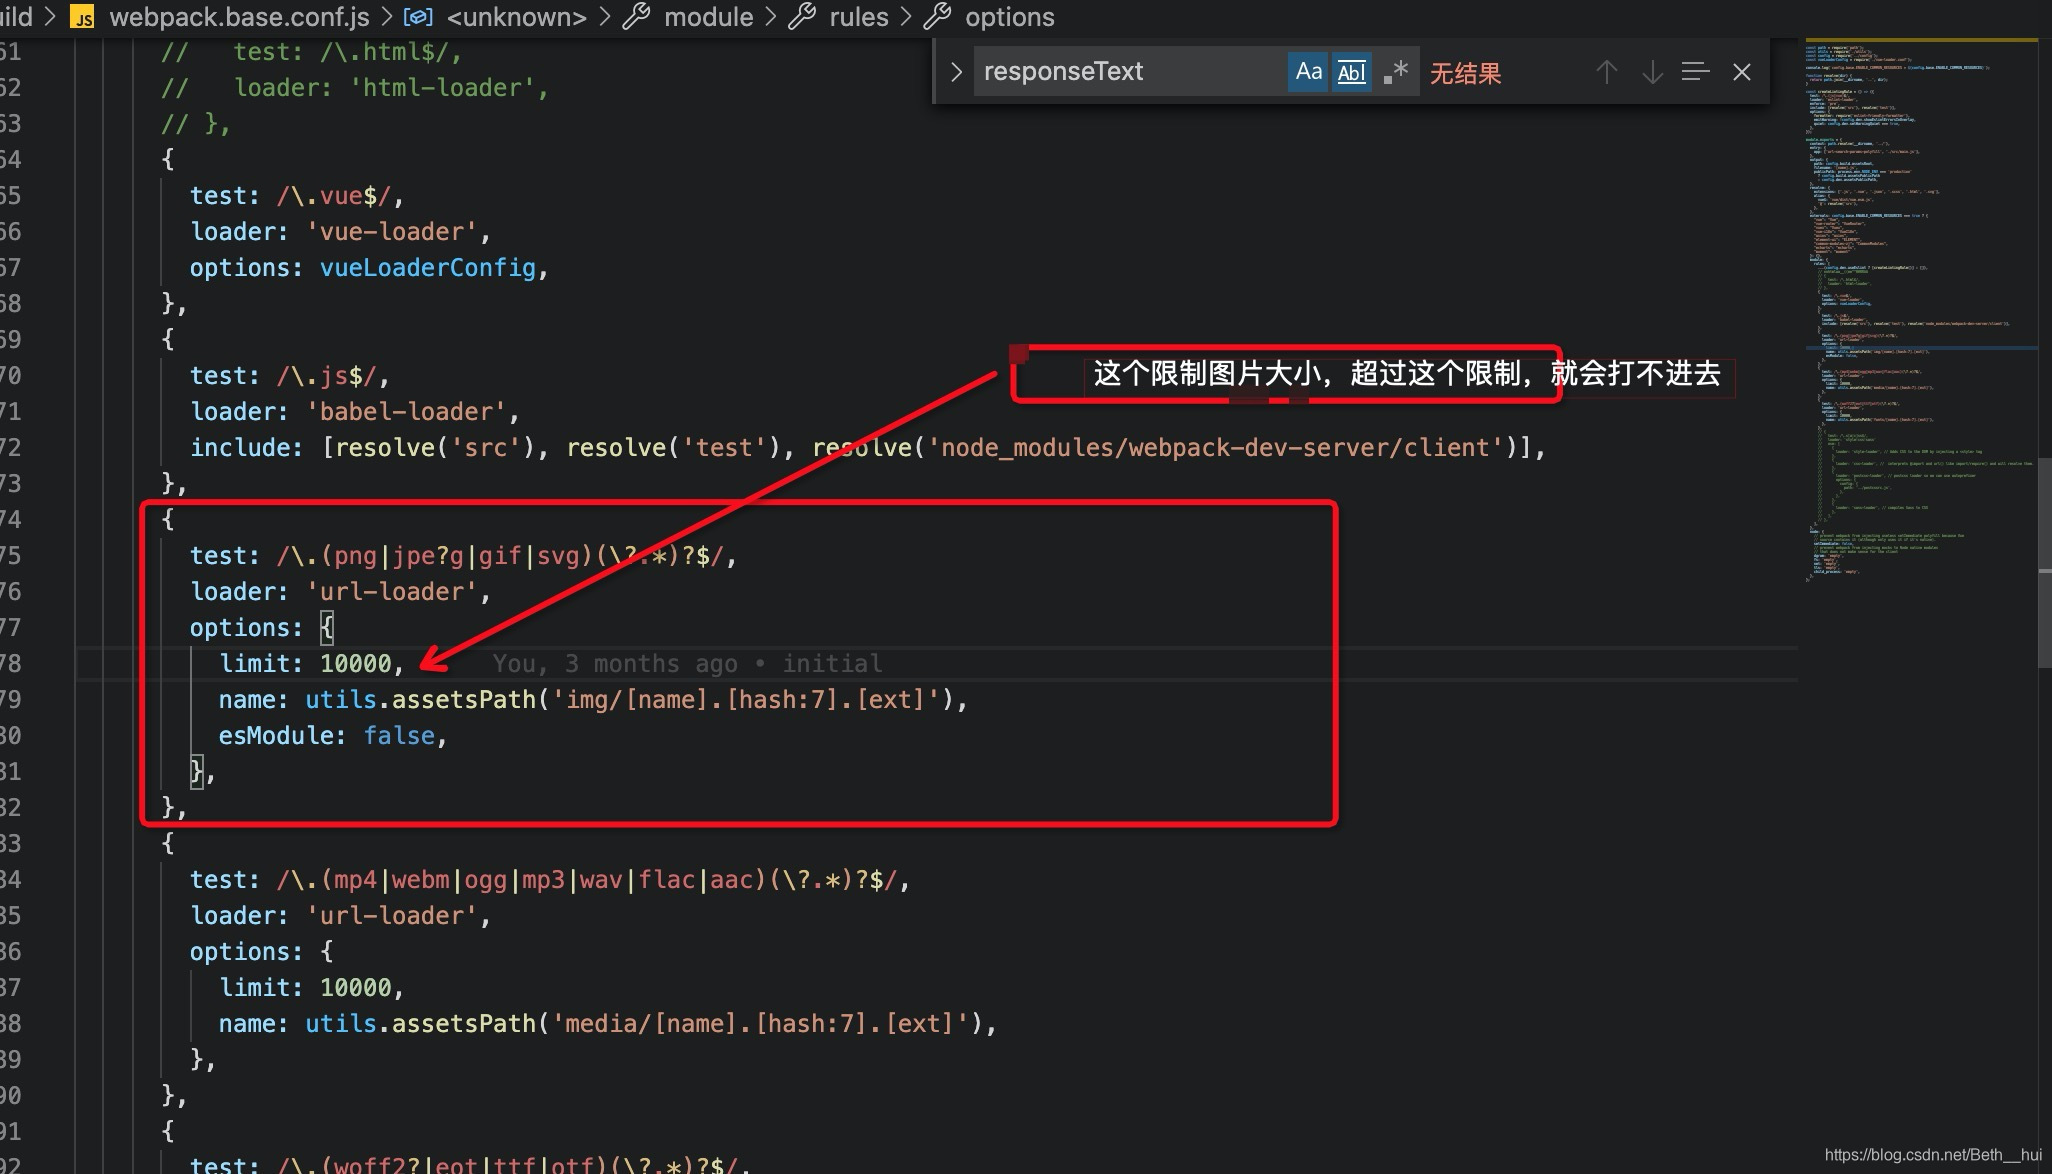Click 'esModule: false' line
This screenshot has width=2052, height=1174.
coord(332,735)
